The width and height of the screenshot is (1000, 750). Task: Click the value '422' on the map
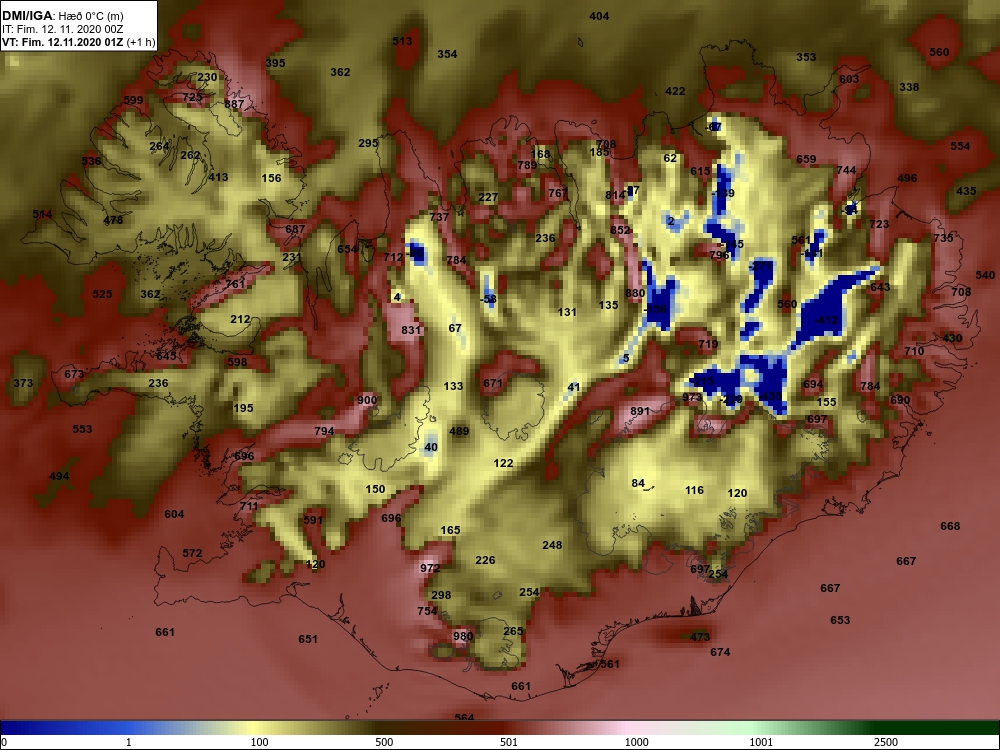[675, 91]
